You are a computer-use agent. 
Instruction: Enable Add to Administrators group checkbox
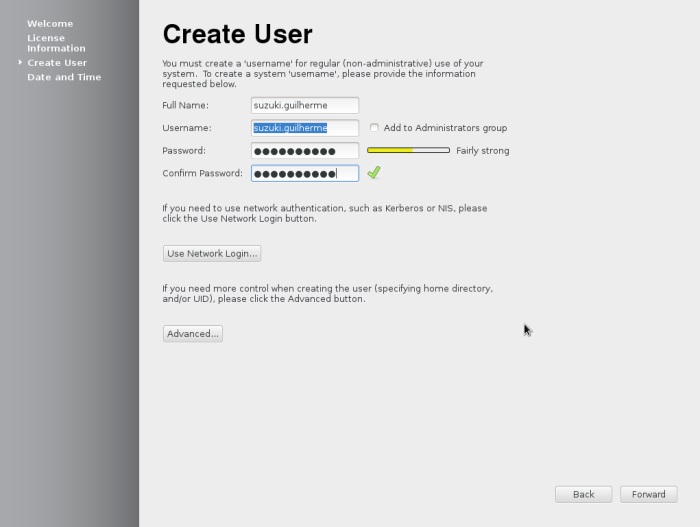pos(374,128)
